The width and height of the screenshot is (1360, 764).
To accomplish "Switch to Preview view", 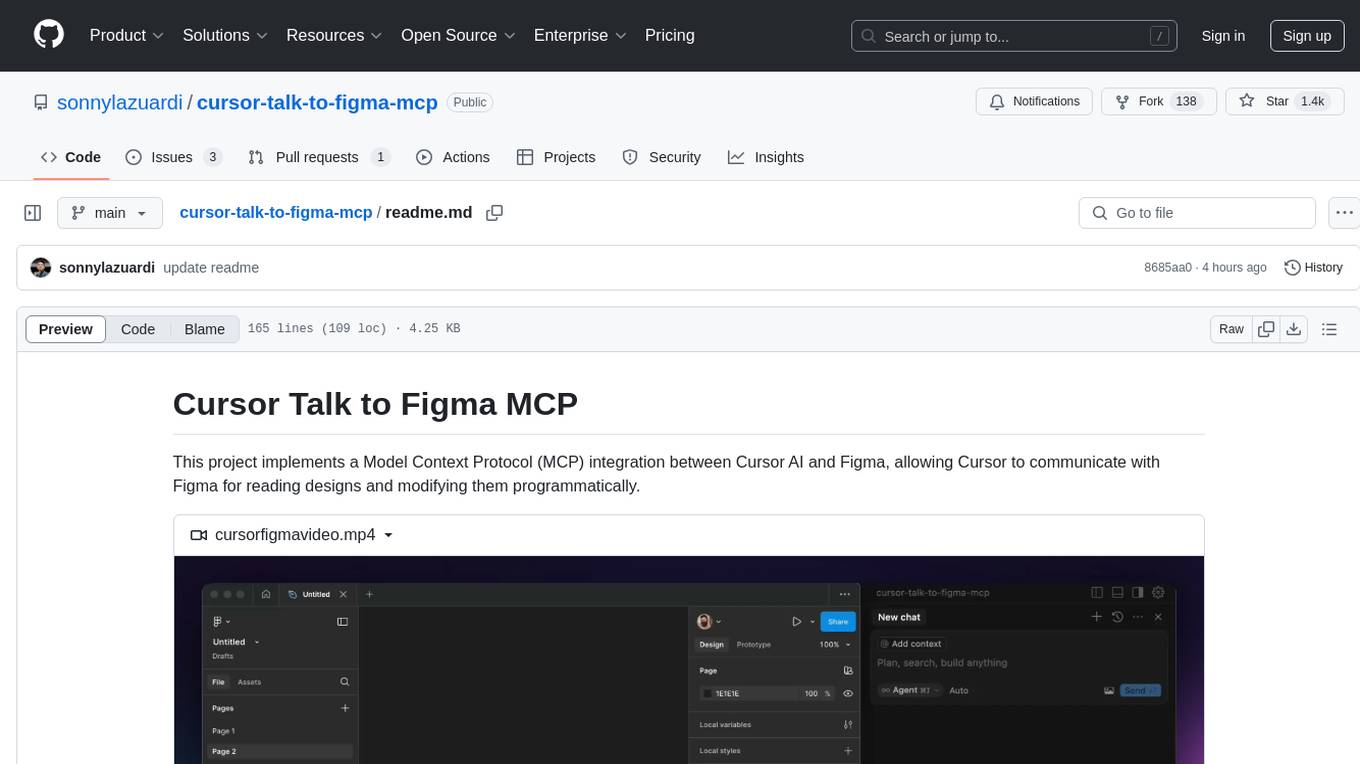I will click(66, 329).
